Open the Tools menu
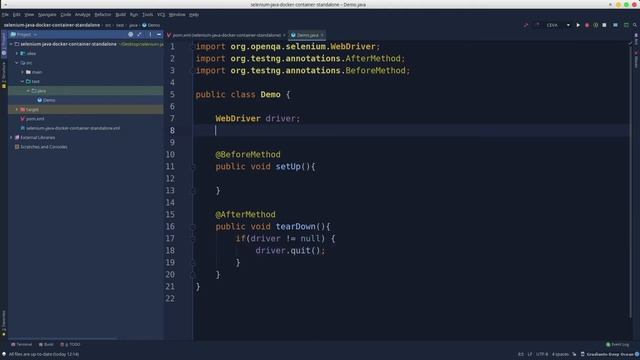 click(x=147, y=15)
